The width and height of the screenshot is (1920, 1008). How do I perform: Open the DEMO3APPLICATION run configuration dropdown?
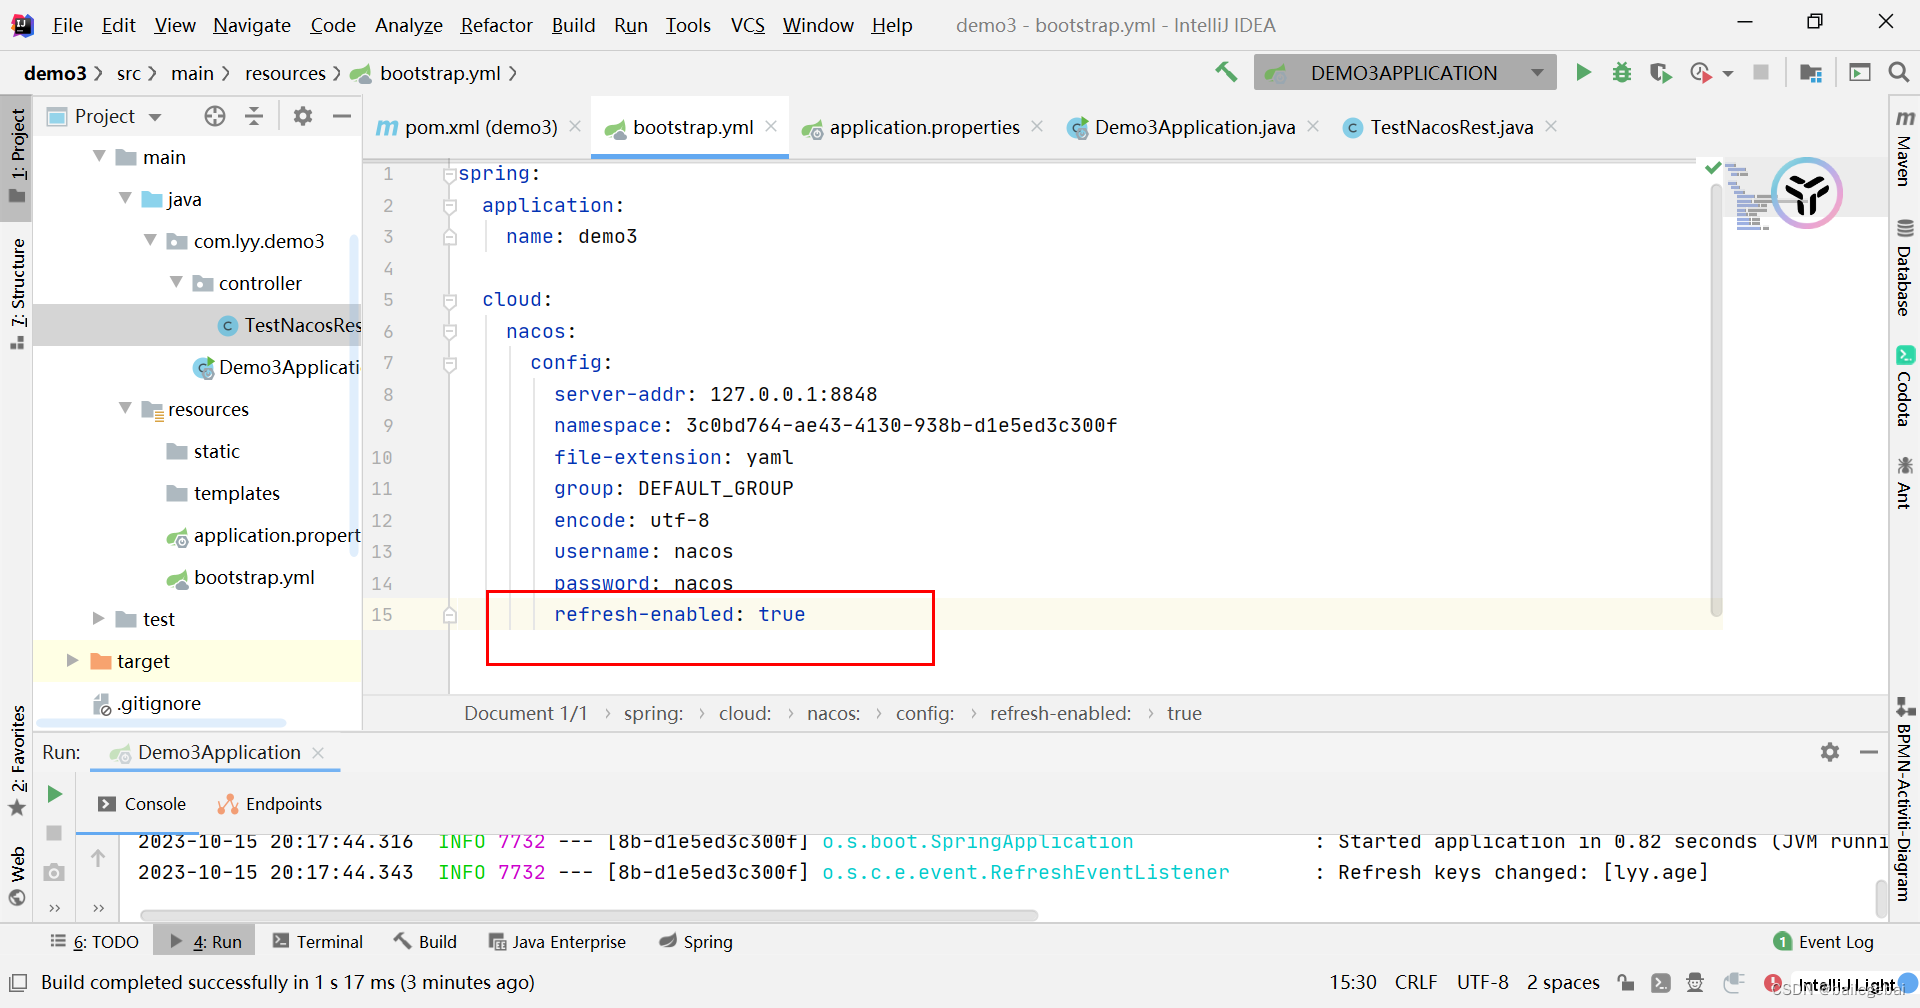[x=1537, y=72]
